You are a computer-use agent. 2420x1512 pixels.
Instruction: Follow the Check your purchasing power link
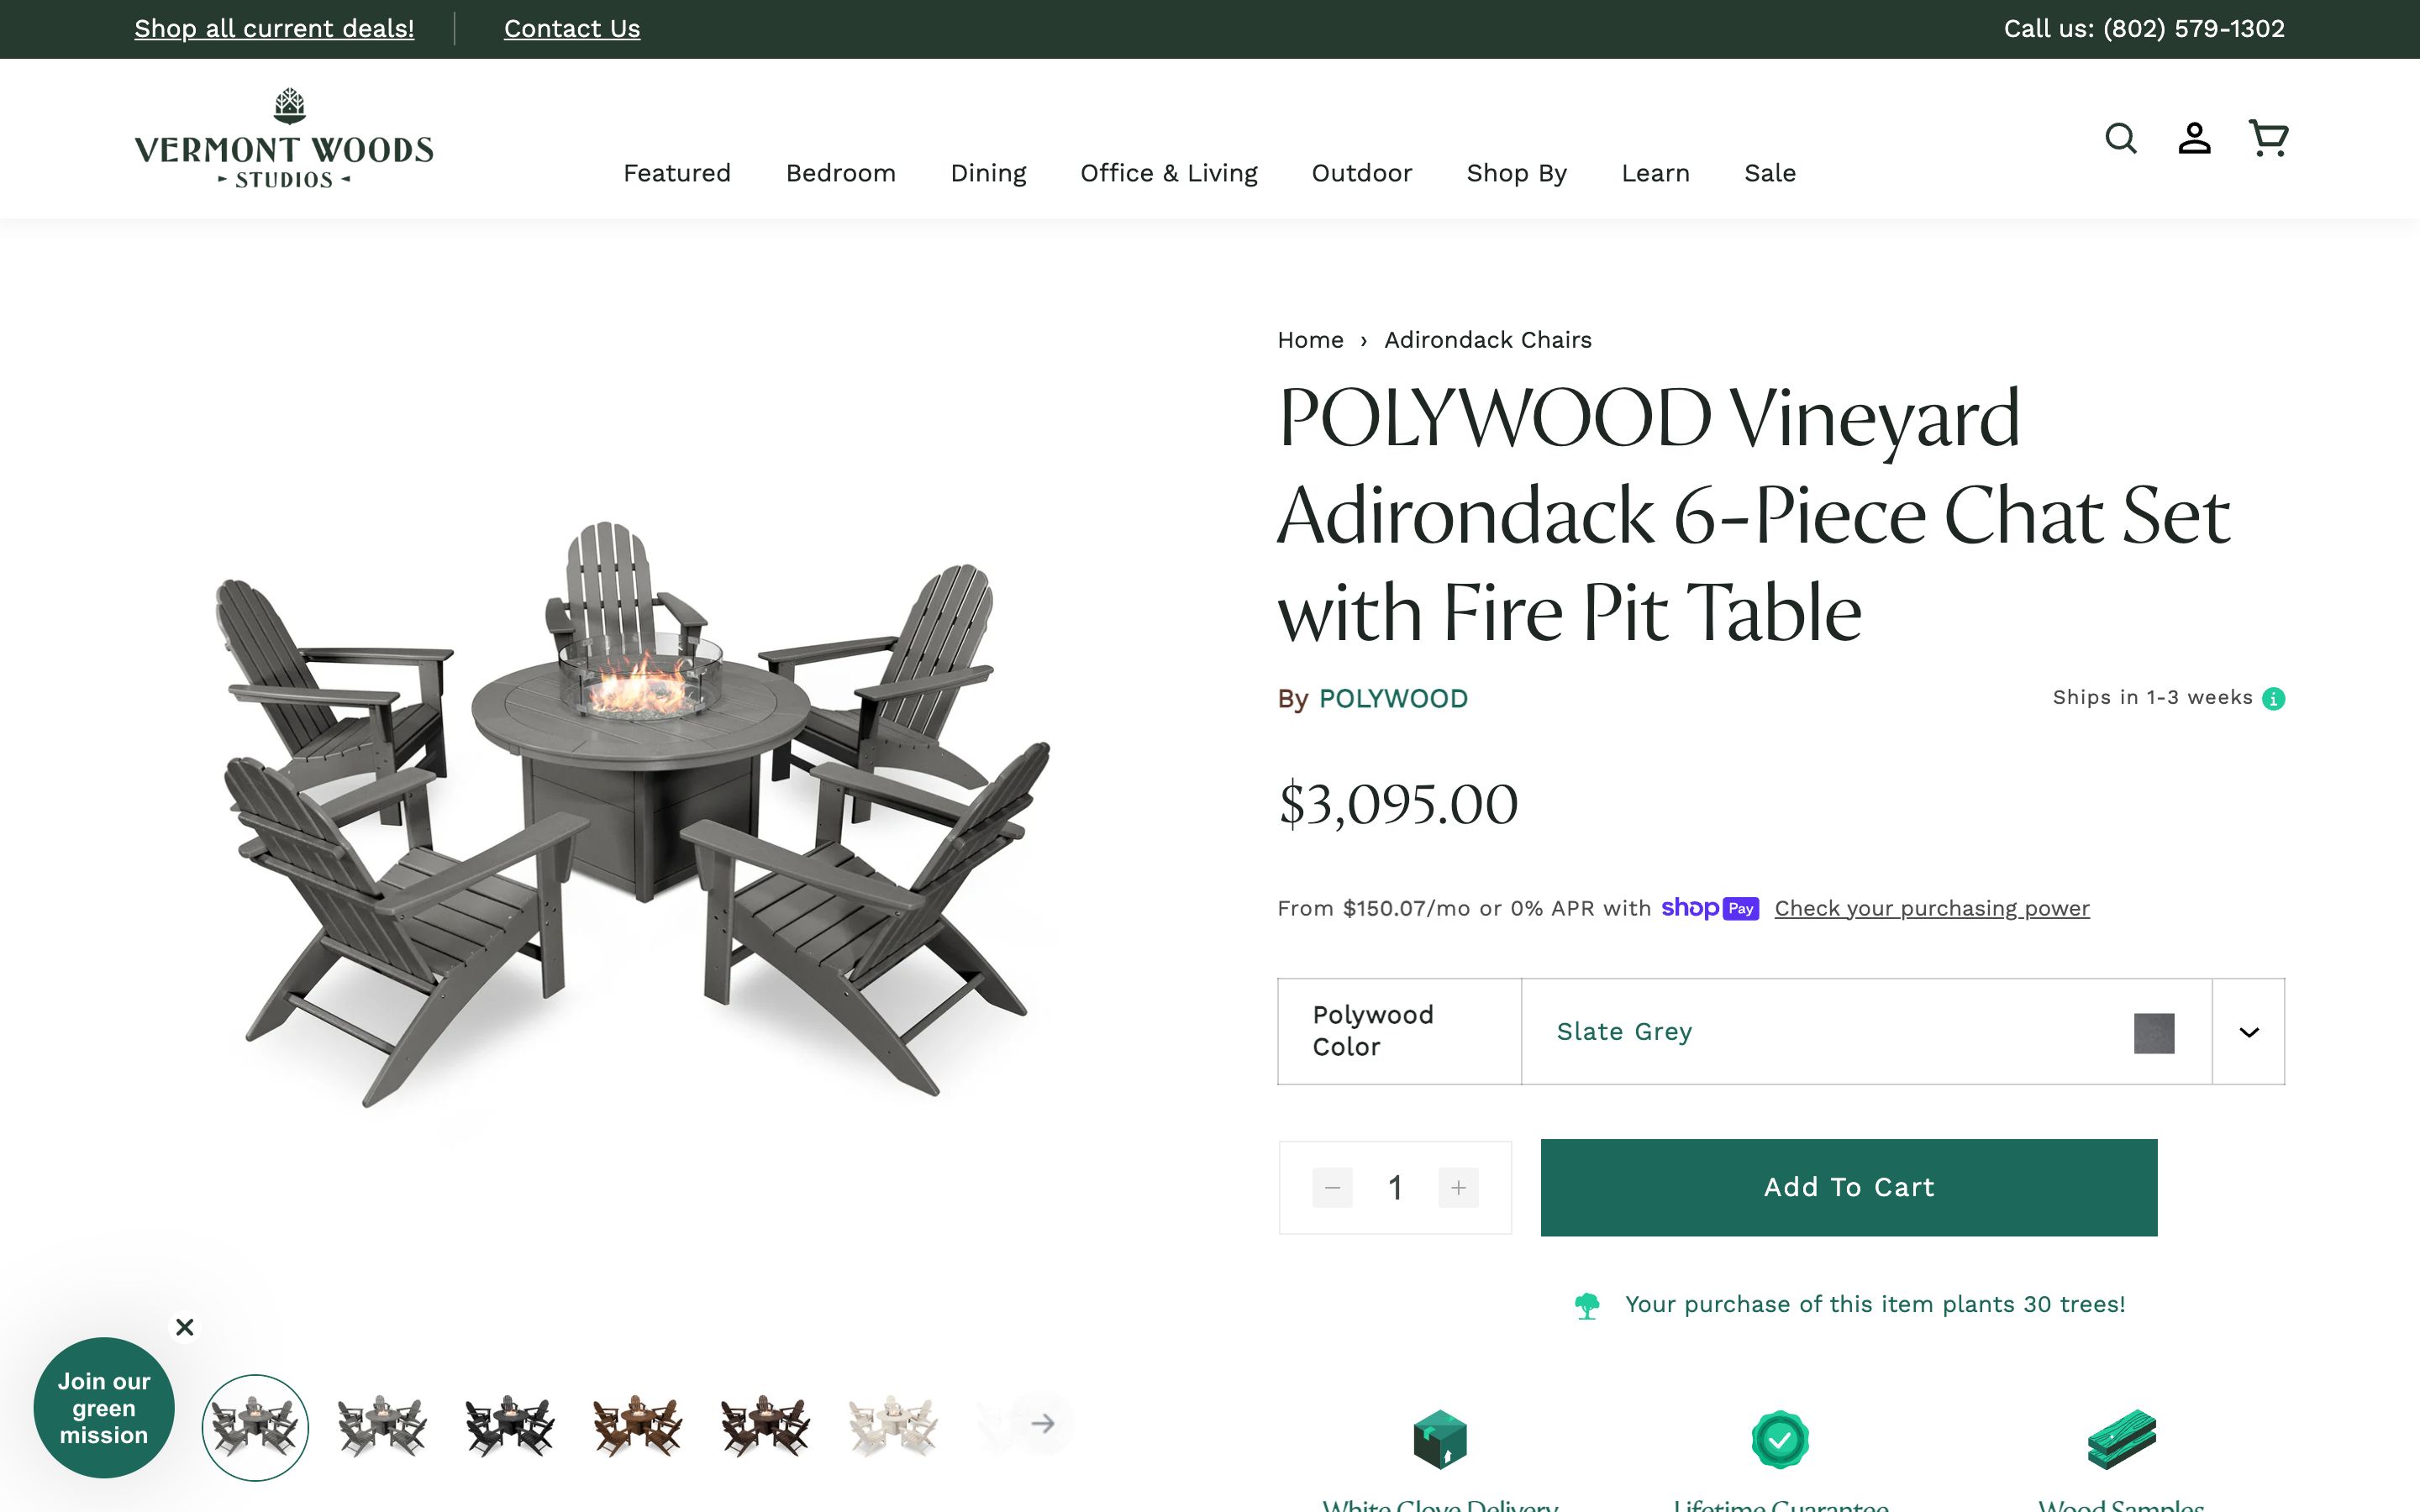click(x=1931, y=908)
